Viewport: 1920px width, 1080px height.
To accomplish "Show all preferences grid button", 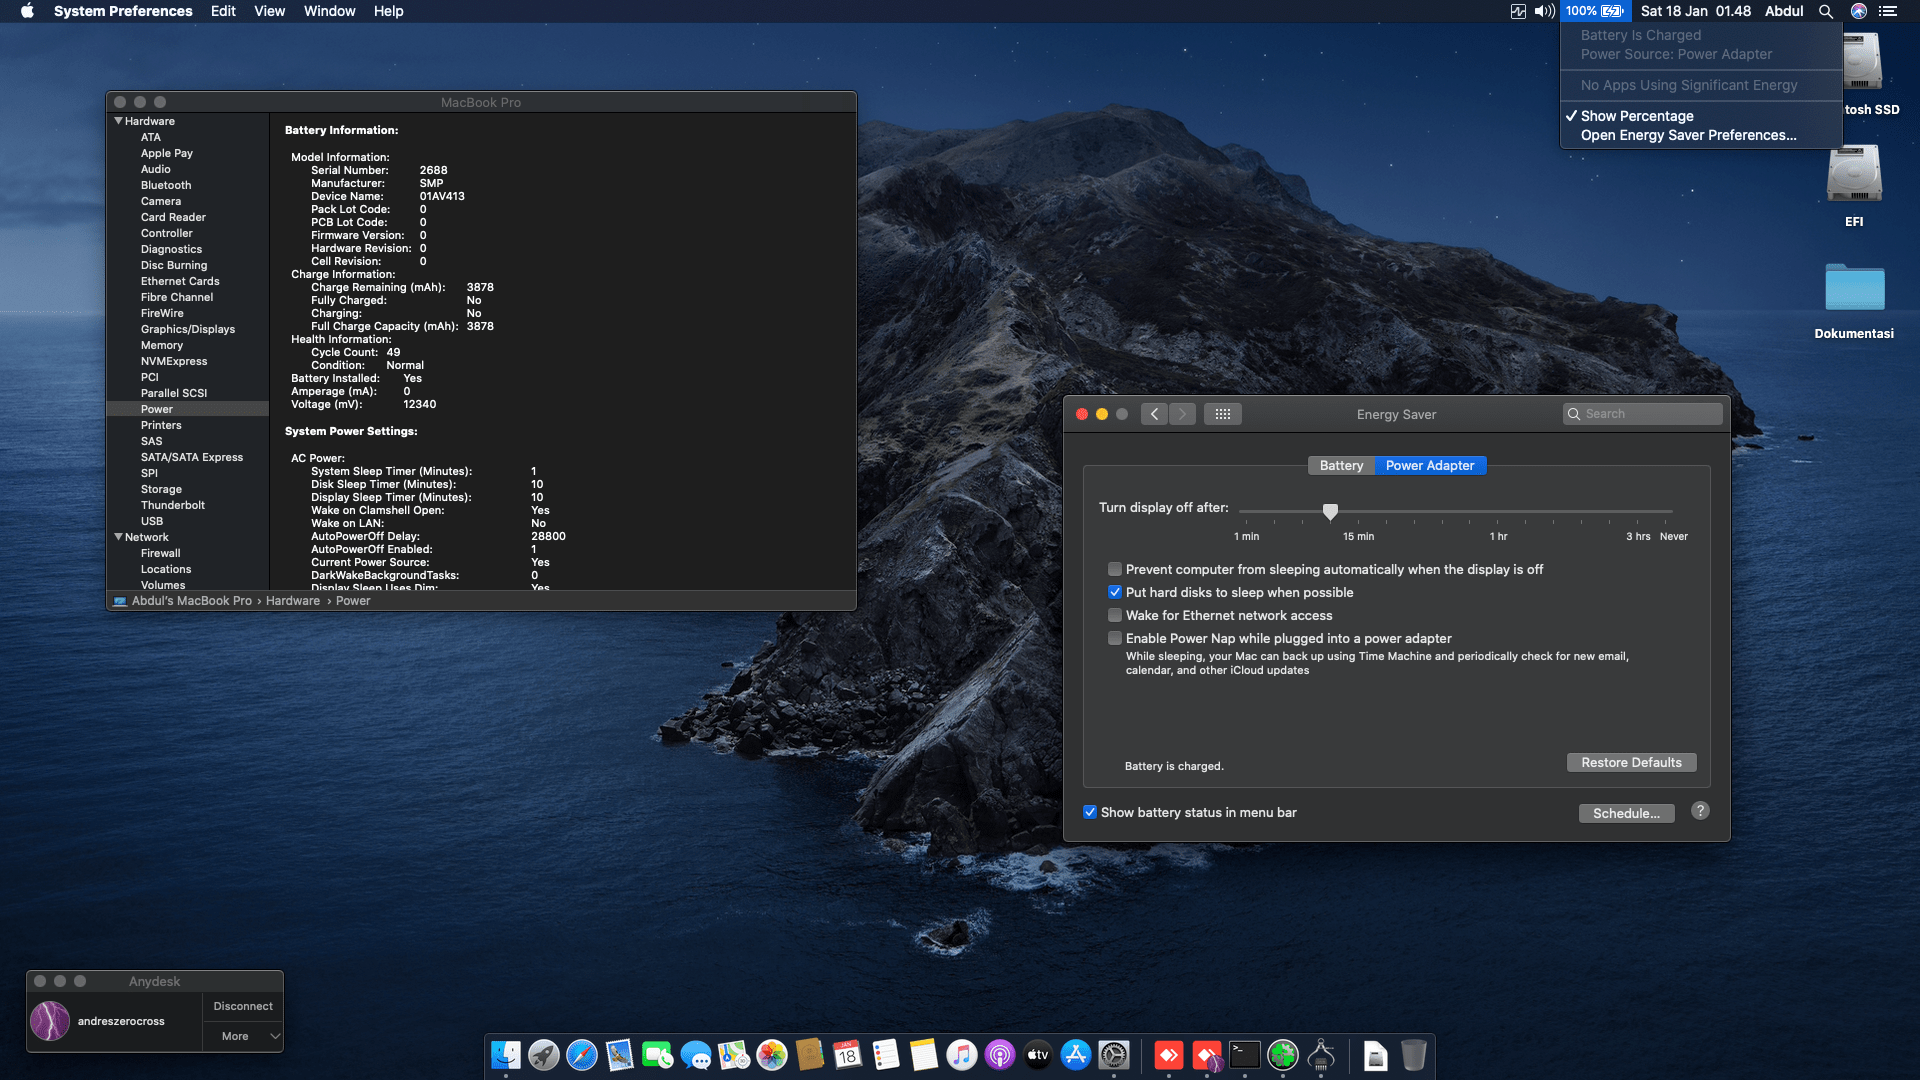I will pyautogui.click(x=1222, y=414).
